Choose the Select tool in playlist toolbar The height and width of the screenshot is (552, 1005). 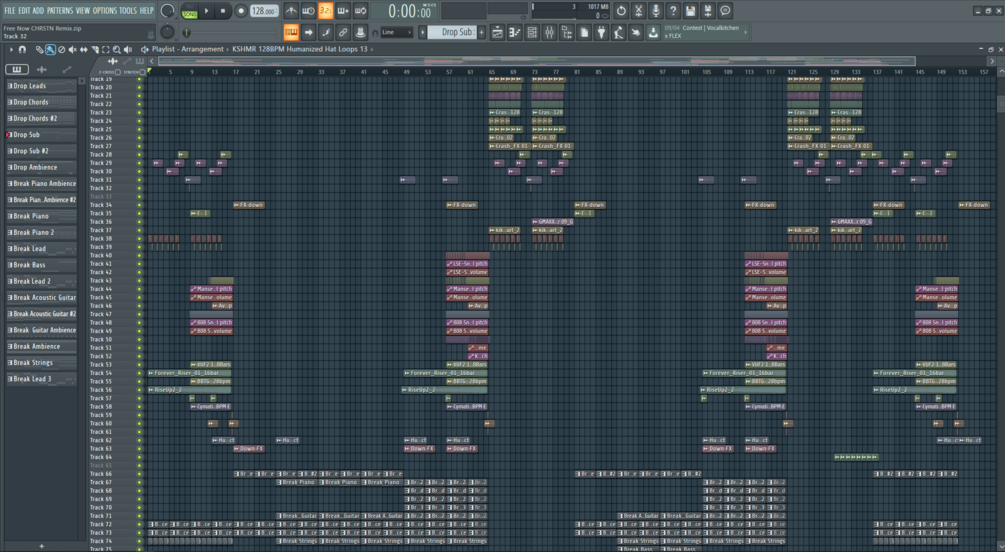point(106,49)
